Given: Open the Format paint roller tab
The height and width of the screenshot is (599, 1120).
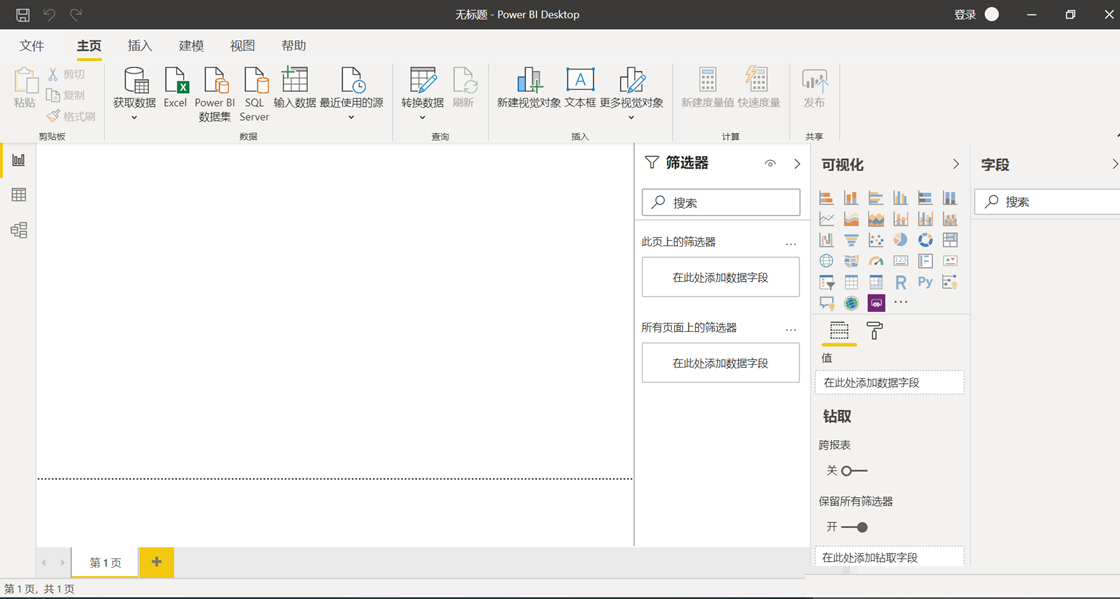Looking at the screenshot, I should tap(874, 331).
